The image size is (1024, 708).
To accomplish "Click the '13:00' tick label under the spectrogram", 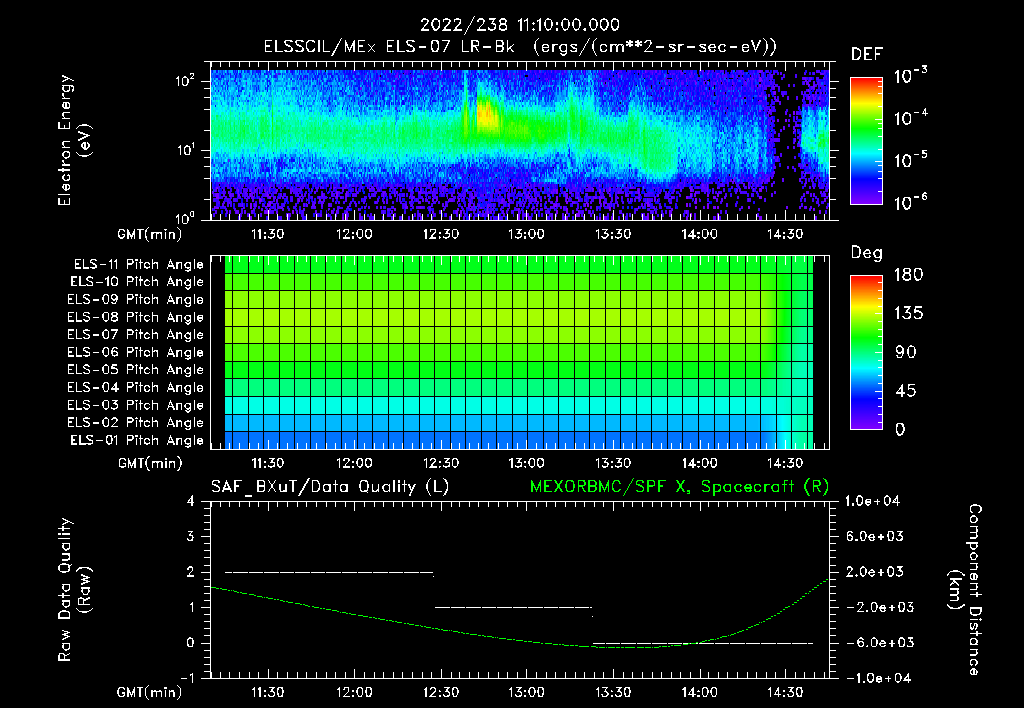I will tap(526, 234).
